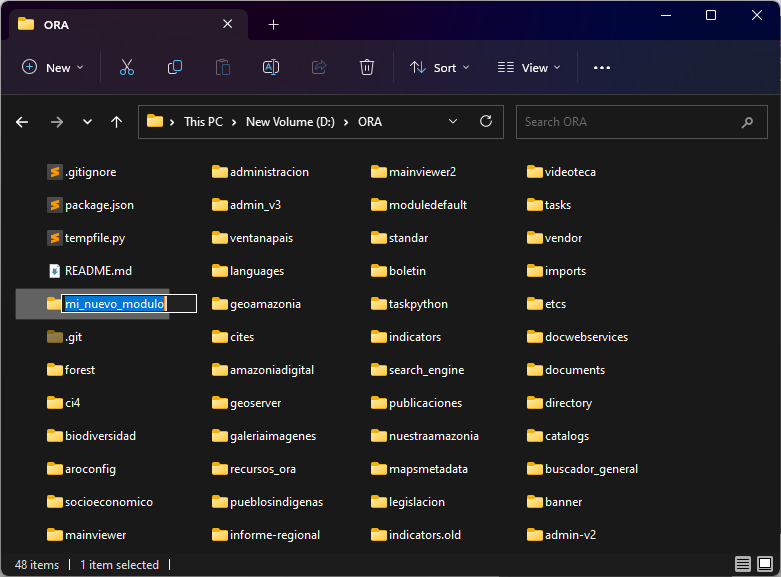The image size is (781, 577).
Task: Expand chevron after This PC in path
Action: coord(234,122)
